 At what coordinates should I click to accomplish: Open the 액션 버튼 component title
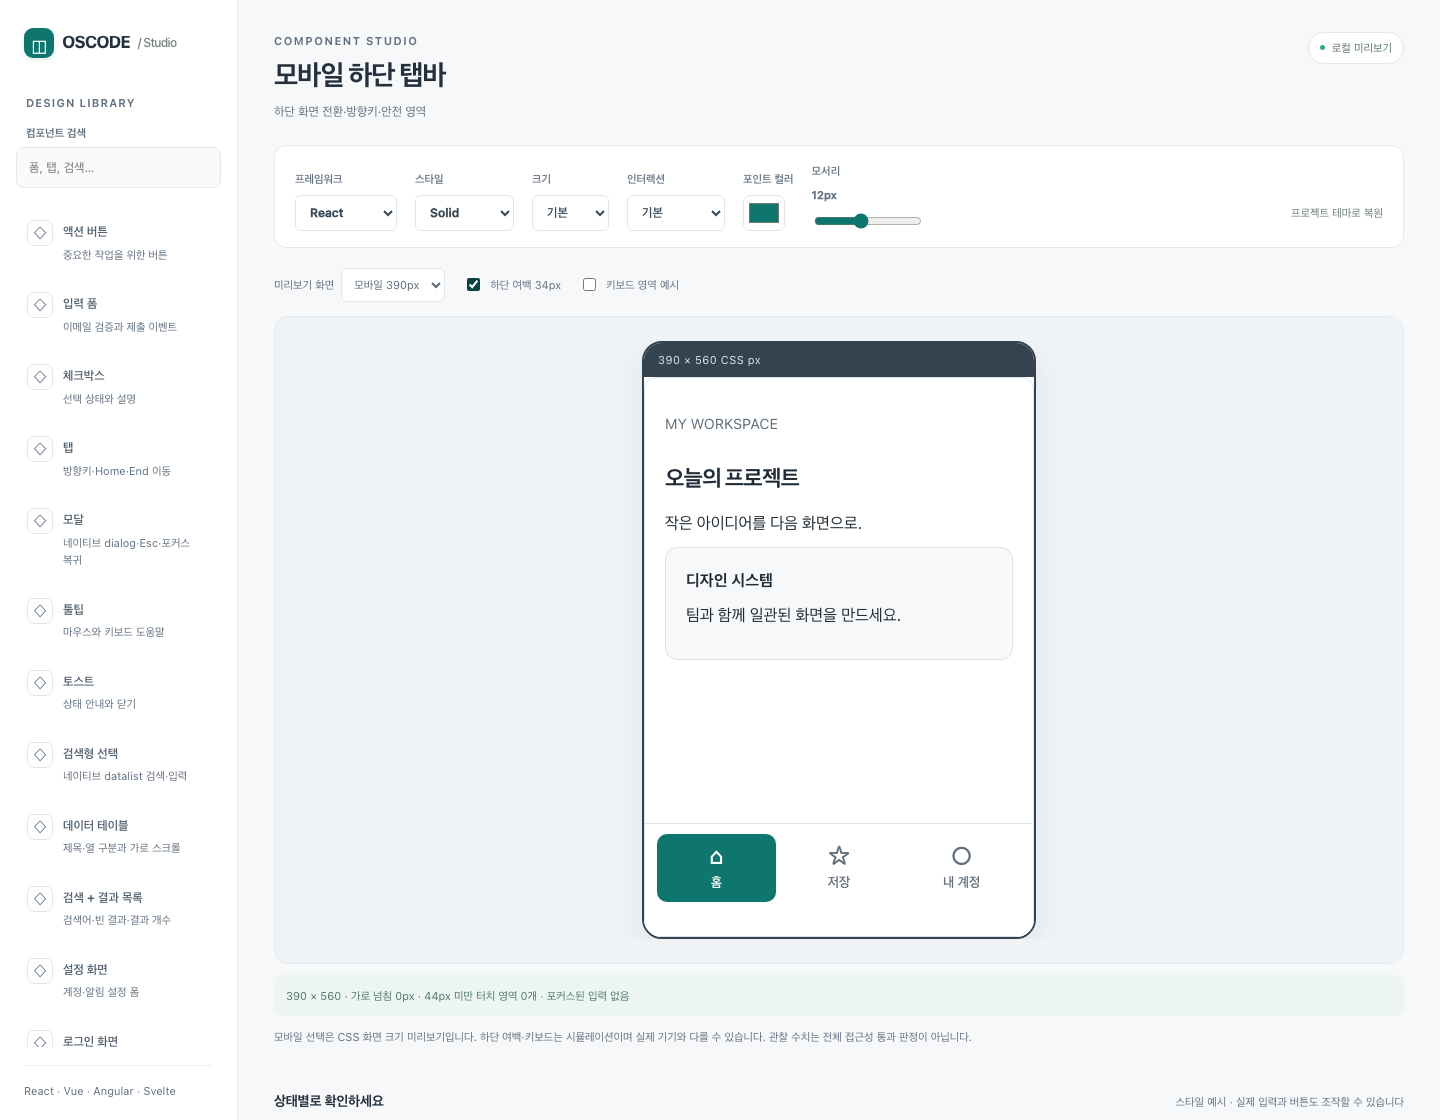tap(85, 232)
